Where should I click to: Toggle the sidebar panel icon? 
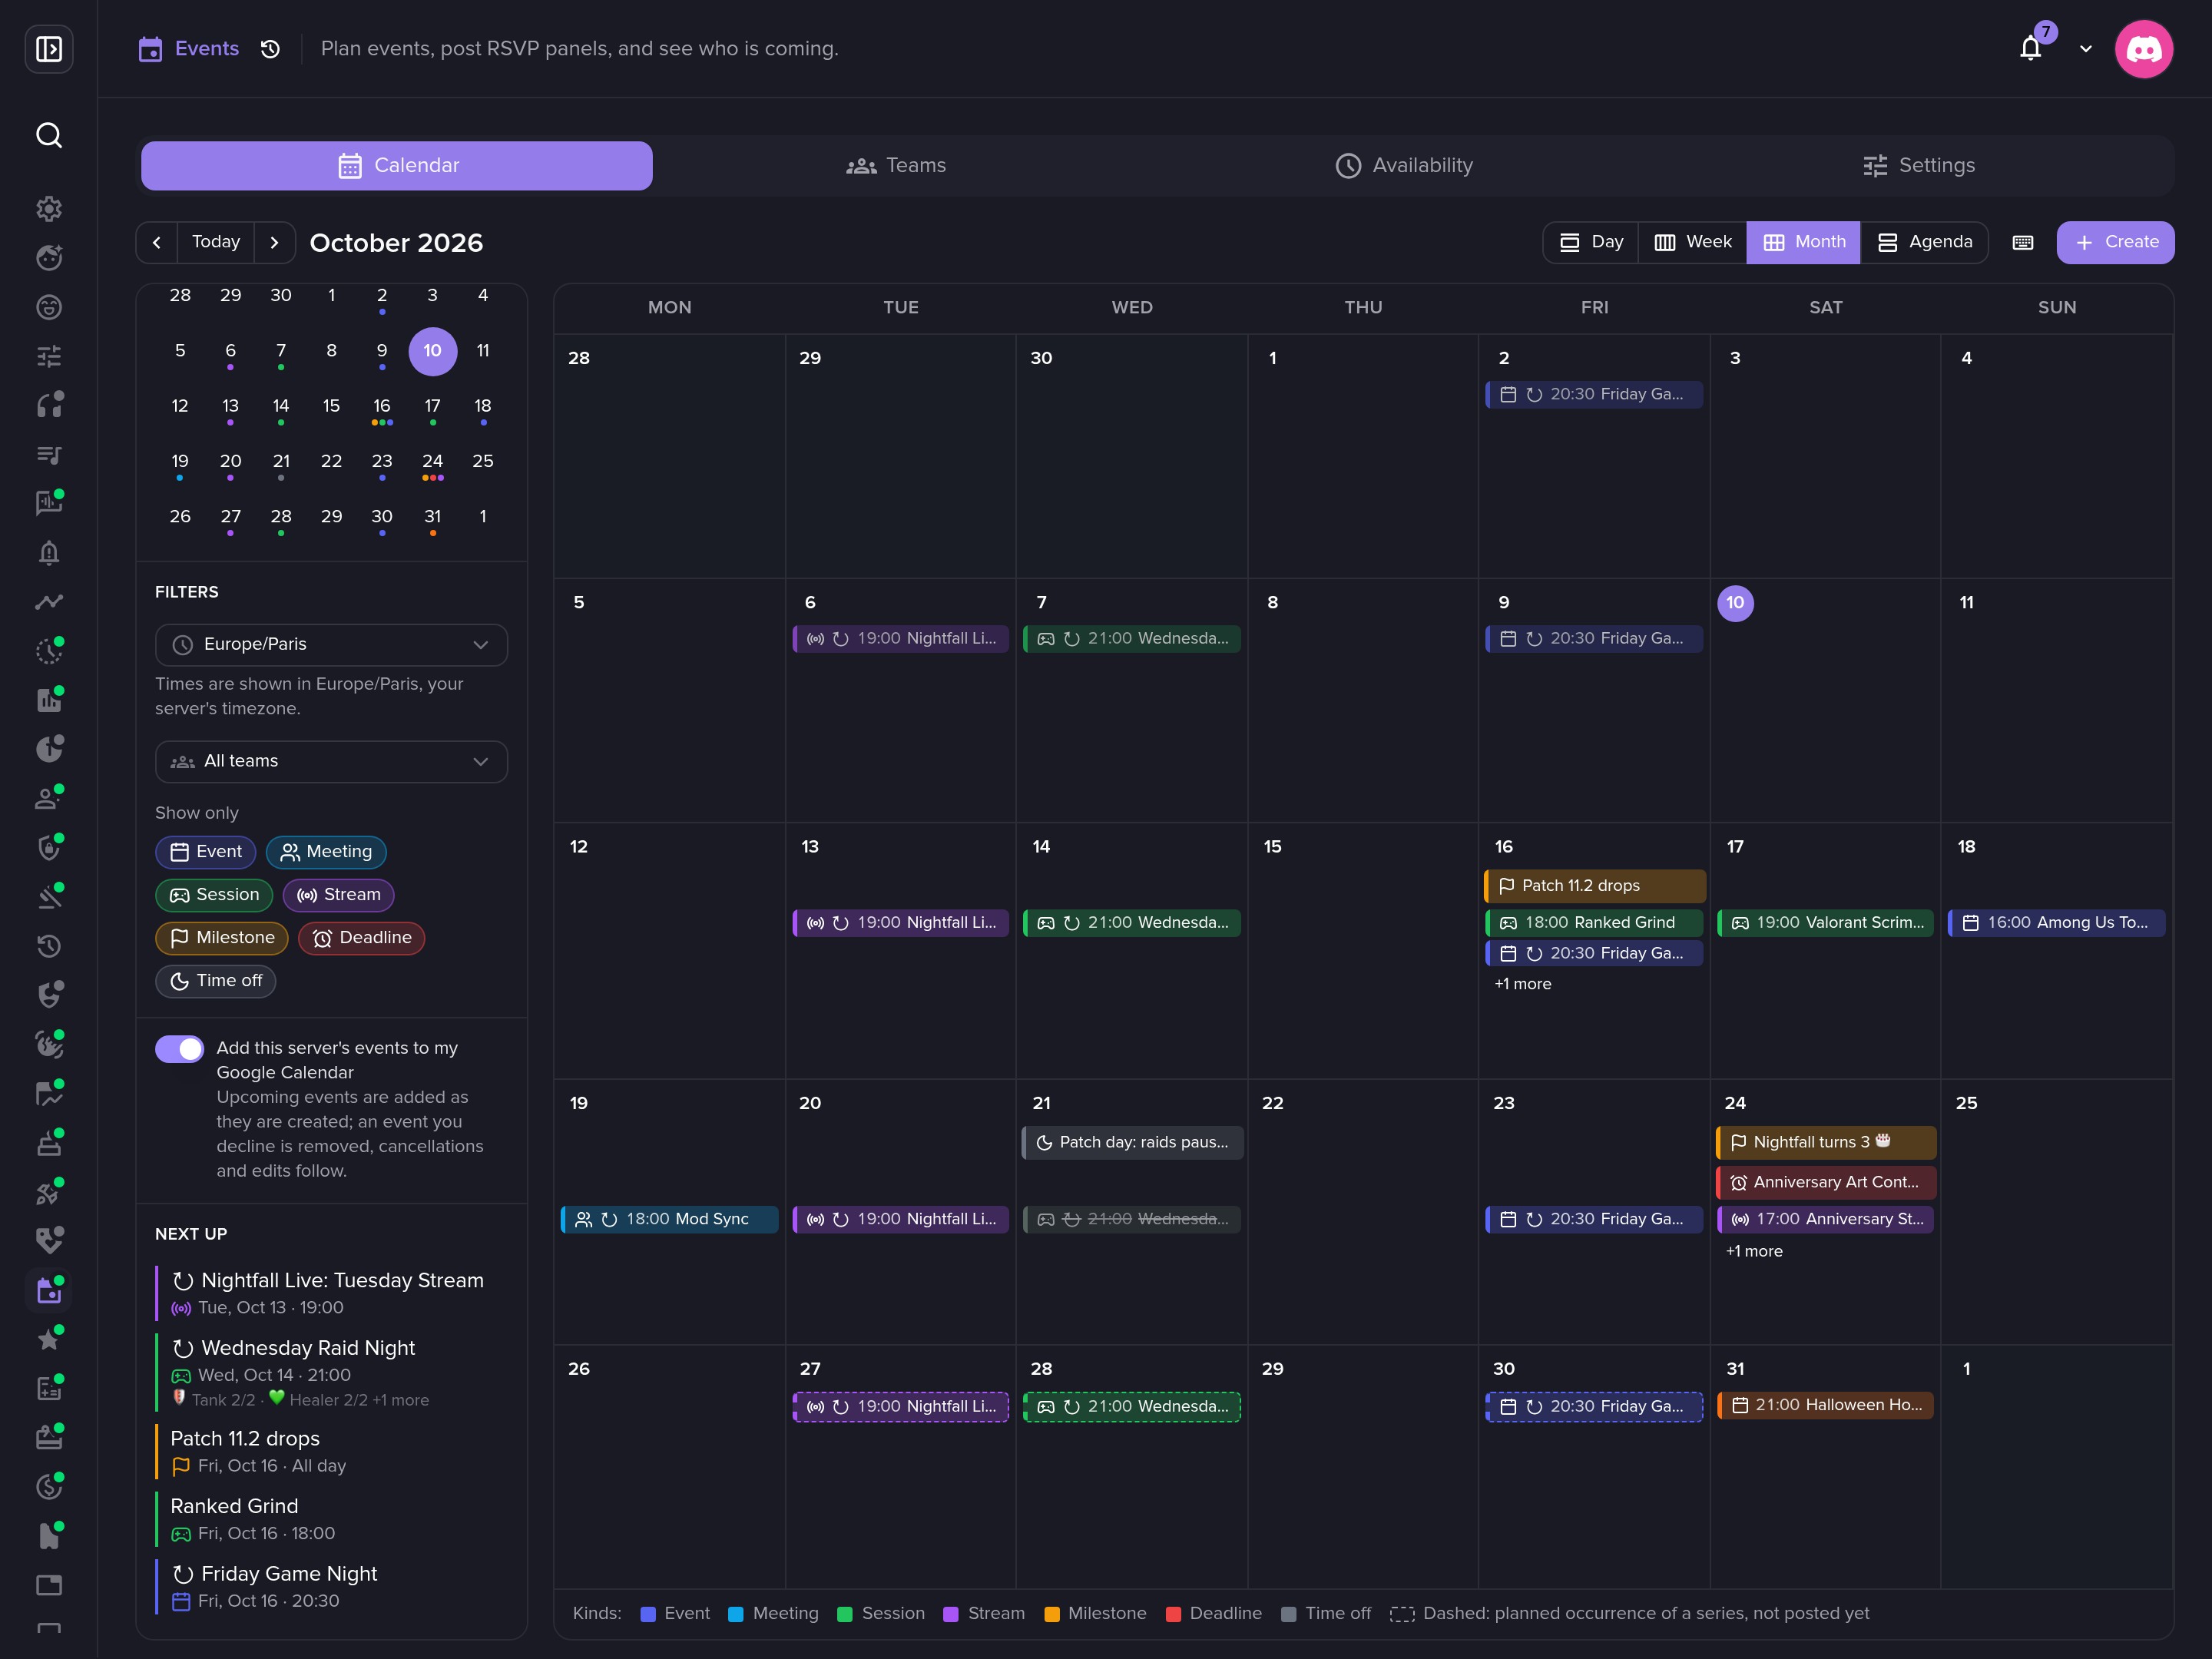tap(49, 49)
